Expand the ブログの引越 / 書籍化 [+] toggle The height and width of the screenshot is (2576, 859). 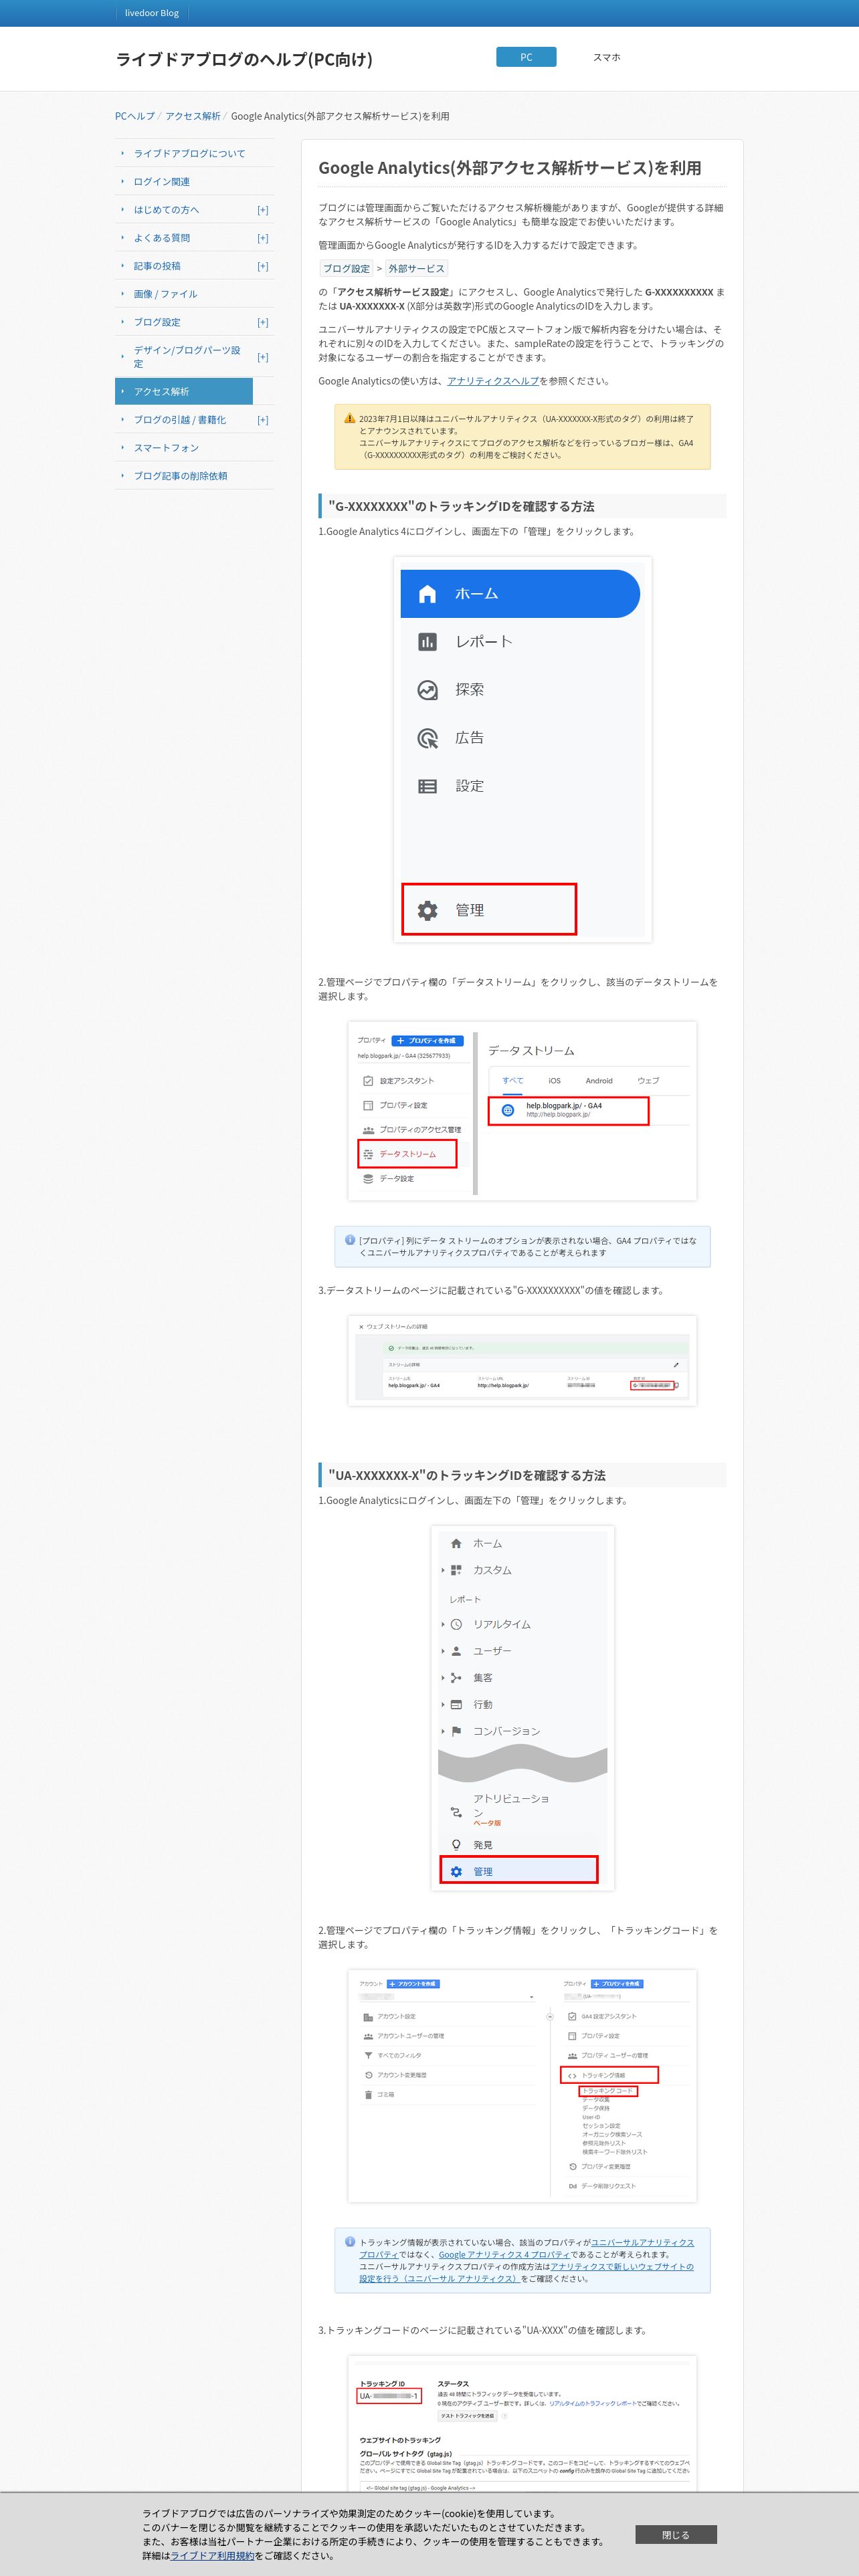[263, 420]
